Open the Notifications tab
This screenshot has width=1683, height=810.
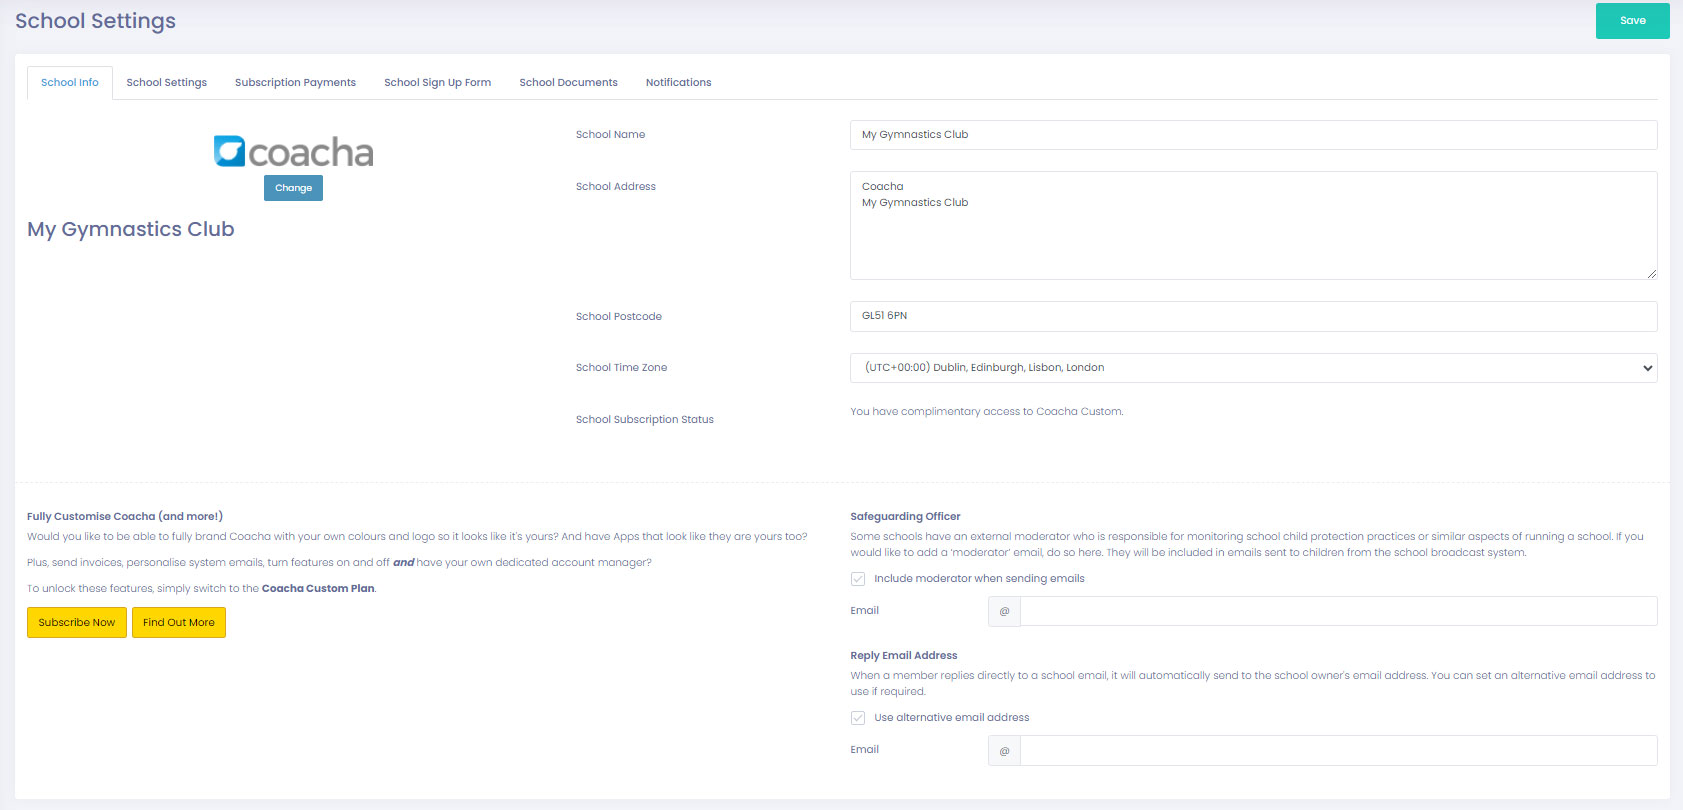pyautogui.click(x=678, y=83)
